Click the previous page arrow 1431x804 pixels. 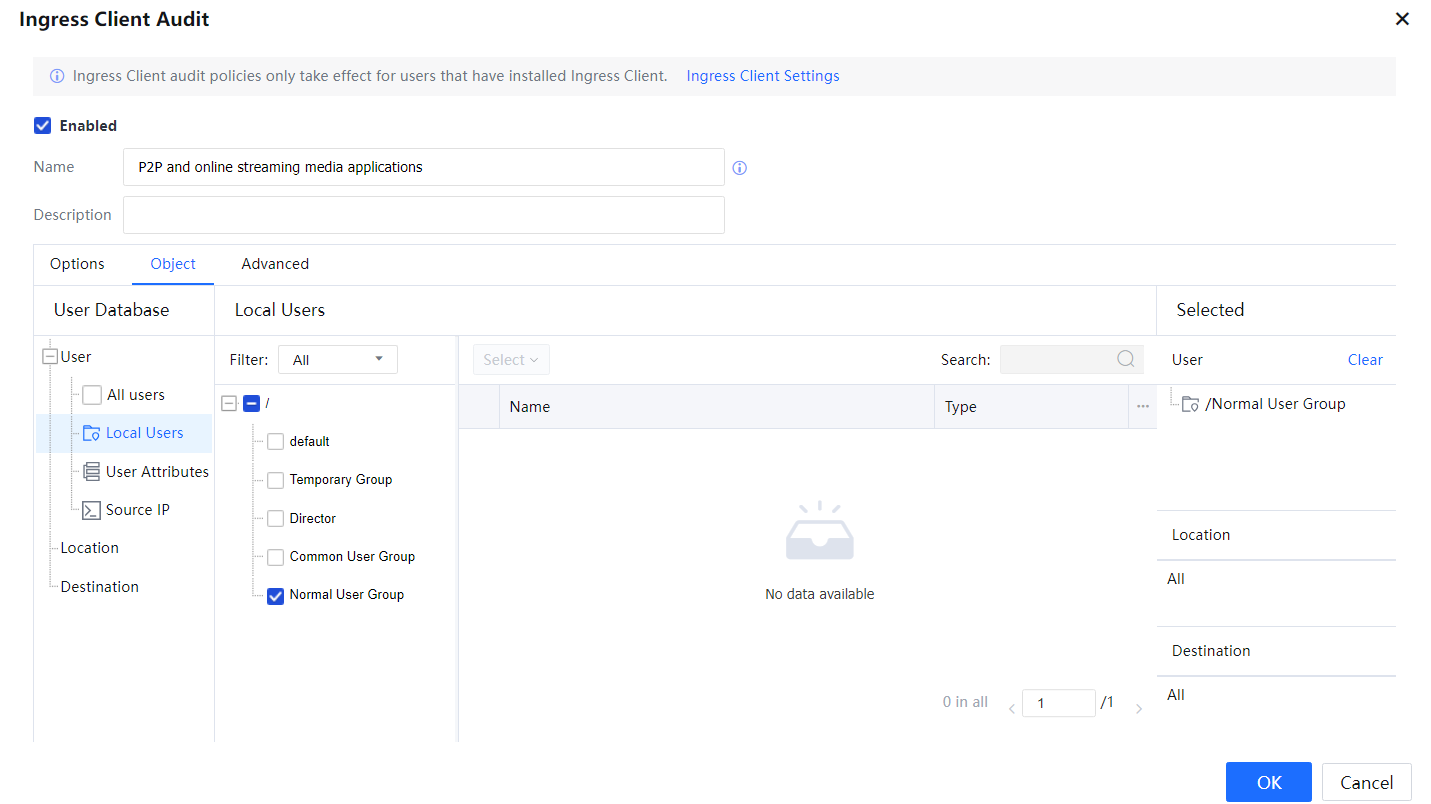point(1011,709)
